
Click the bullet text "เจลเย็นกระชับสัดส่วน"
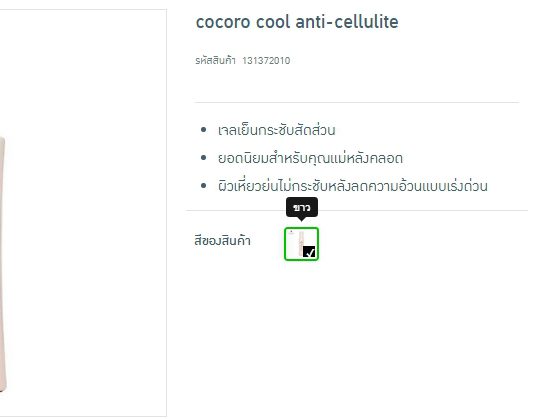[277, 130]
